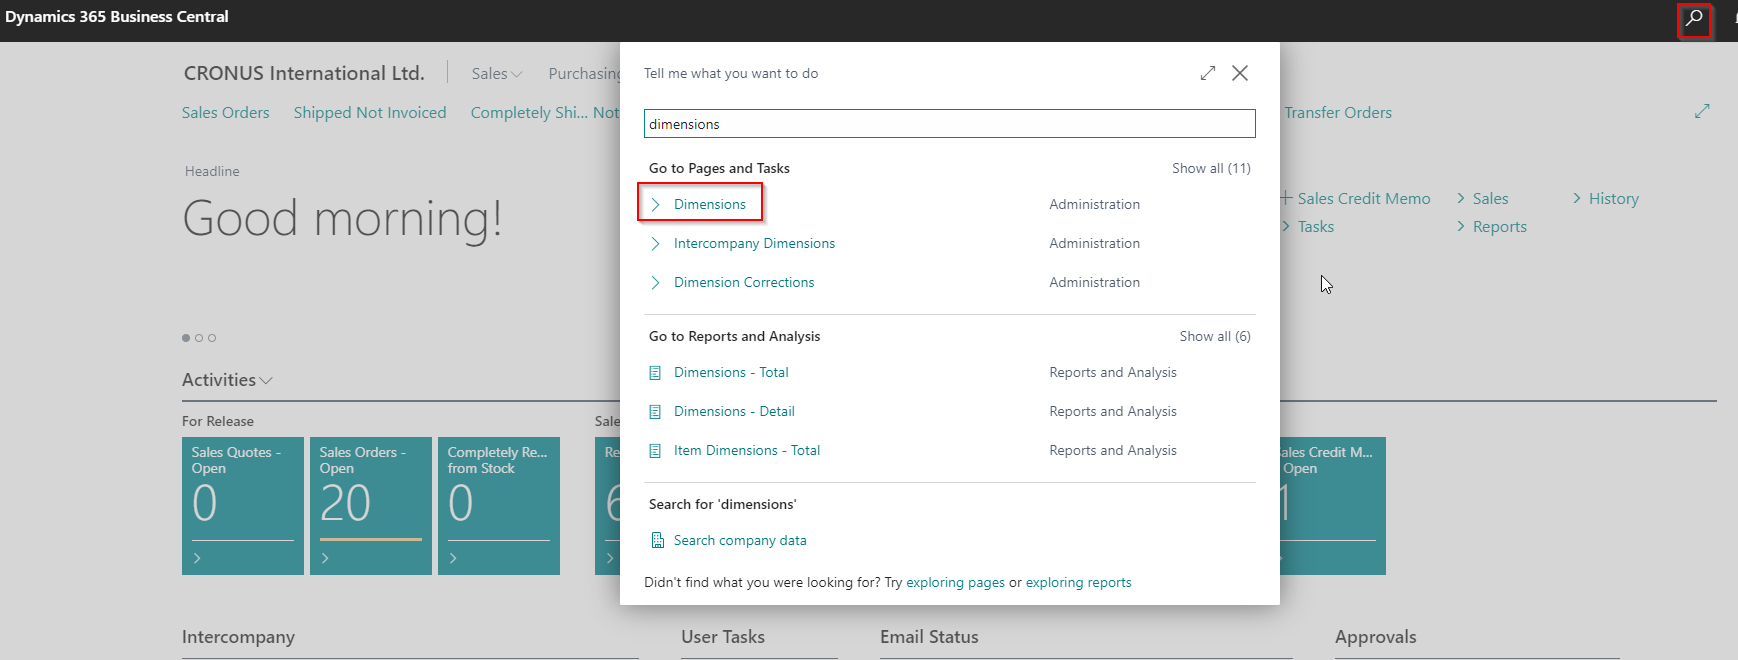The image size is (1738, 660).
Task: Click arrow on Sales Quotes tile
Action: click(197, 558)
